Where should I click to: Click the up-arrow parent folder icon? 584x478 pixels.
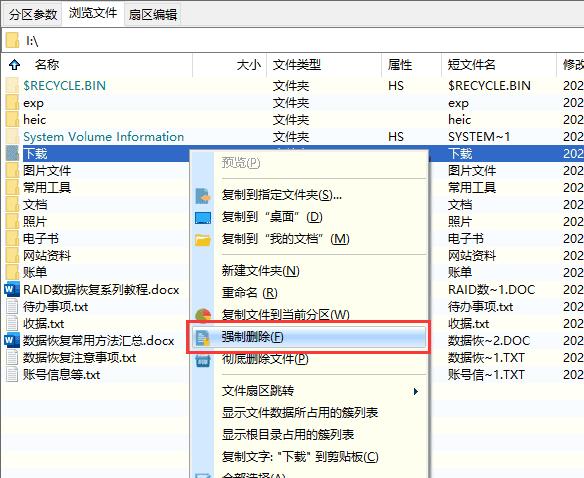click(14, 65)
